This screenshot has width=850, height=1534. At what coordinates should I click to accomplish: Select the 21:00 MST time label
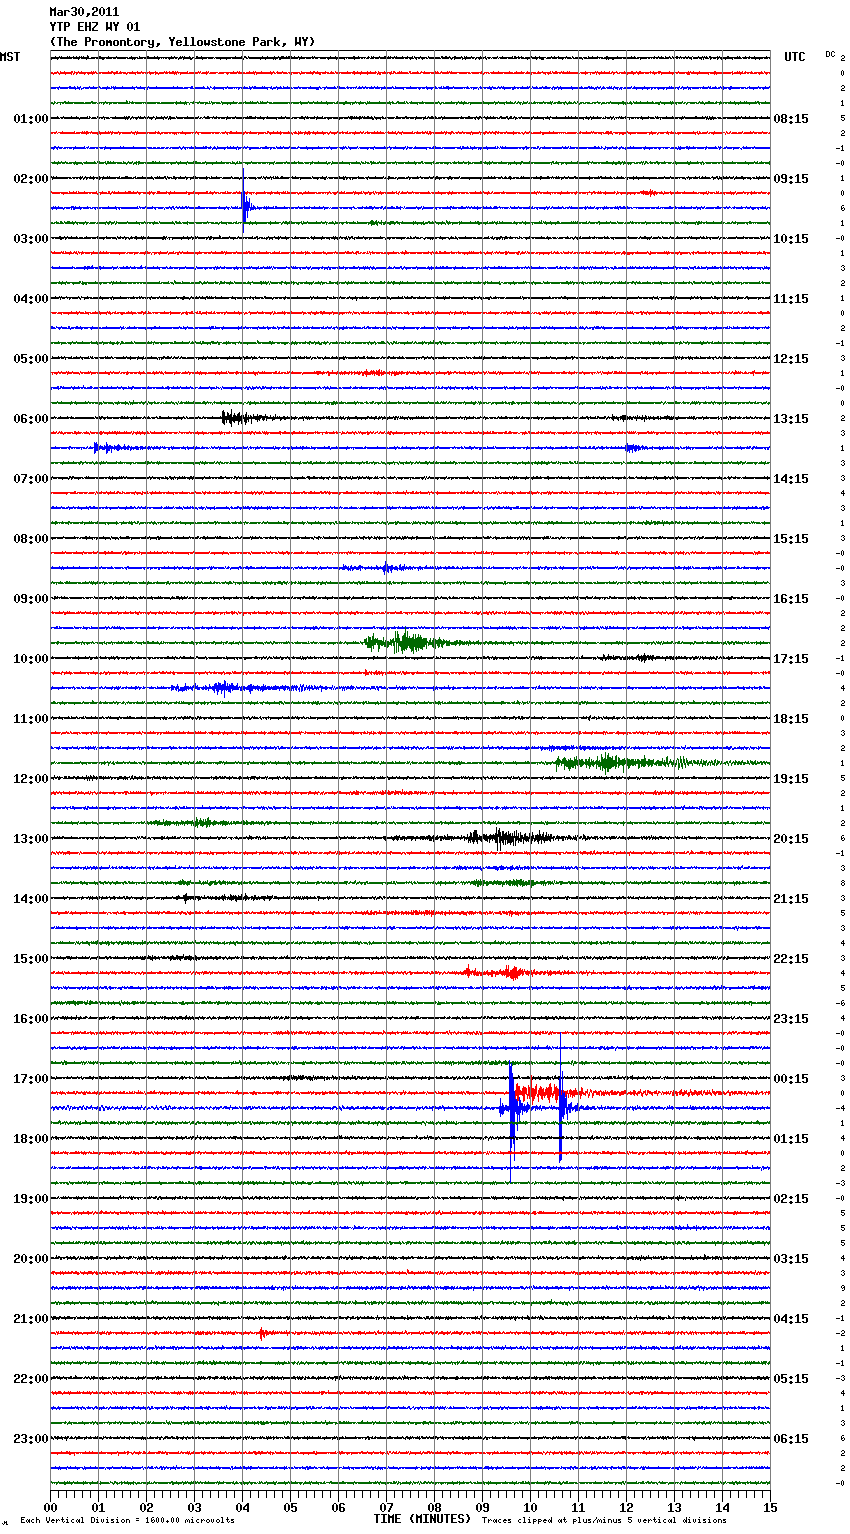31,1319
